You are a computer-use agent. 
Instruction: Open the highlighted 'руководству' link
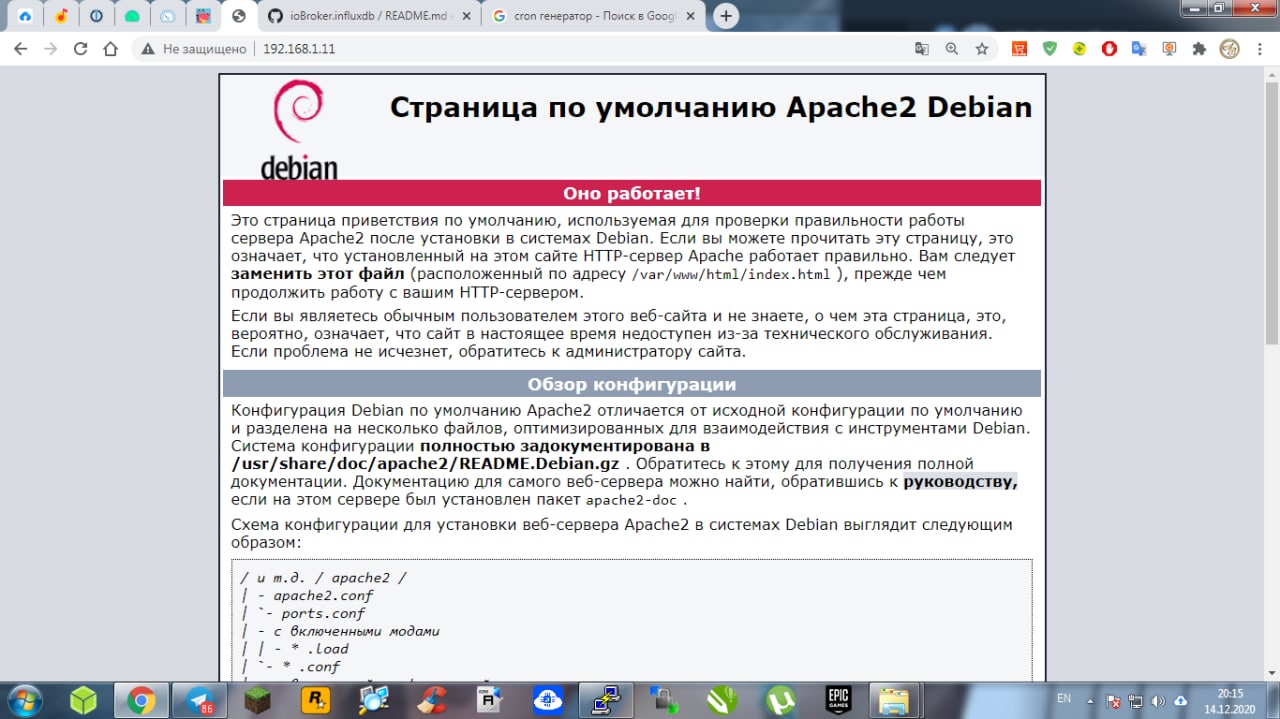pyautogui.click(x=960, y=482)
